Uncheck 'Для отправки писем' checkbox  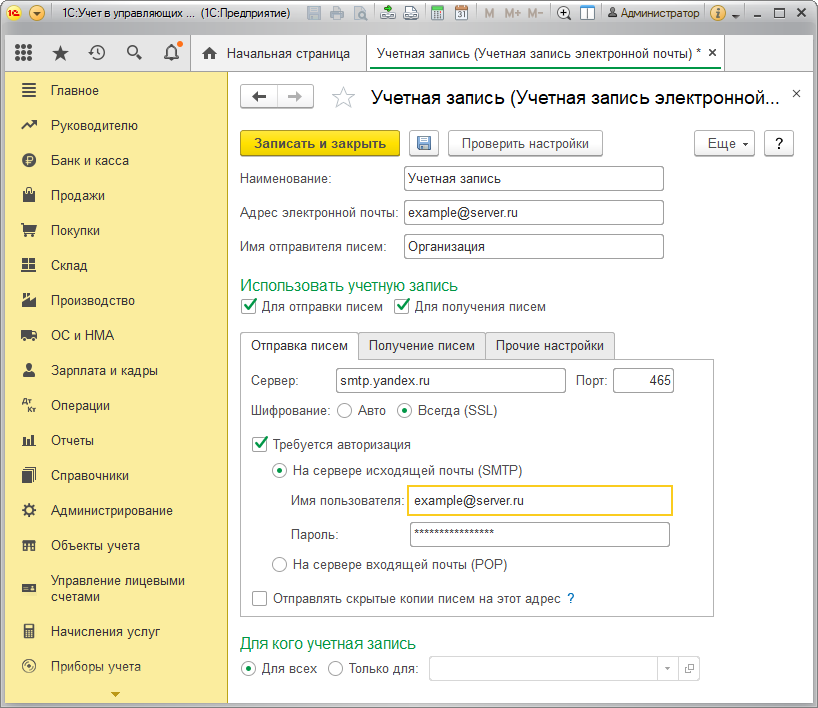coord(249,306)
